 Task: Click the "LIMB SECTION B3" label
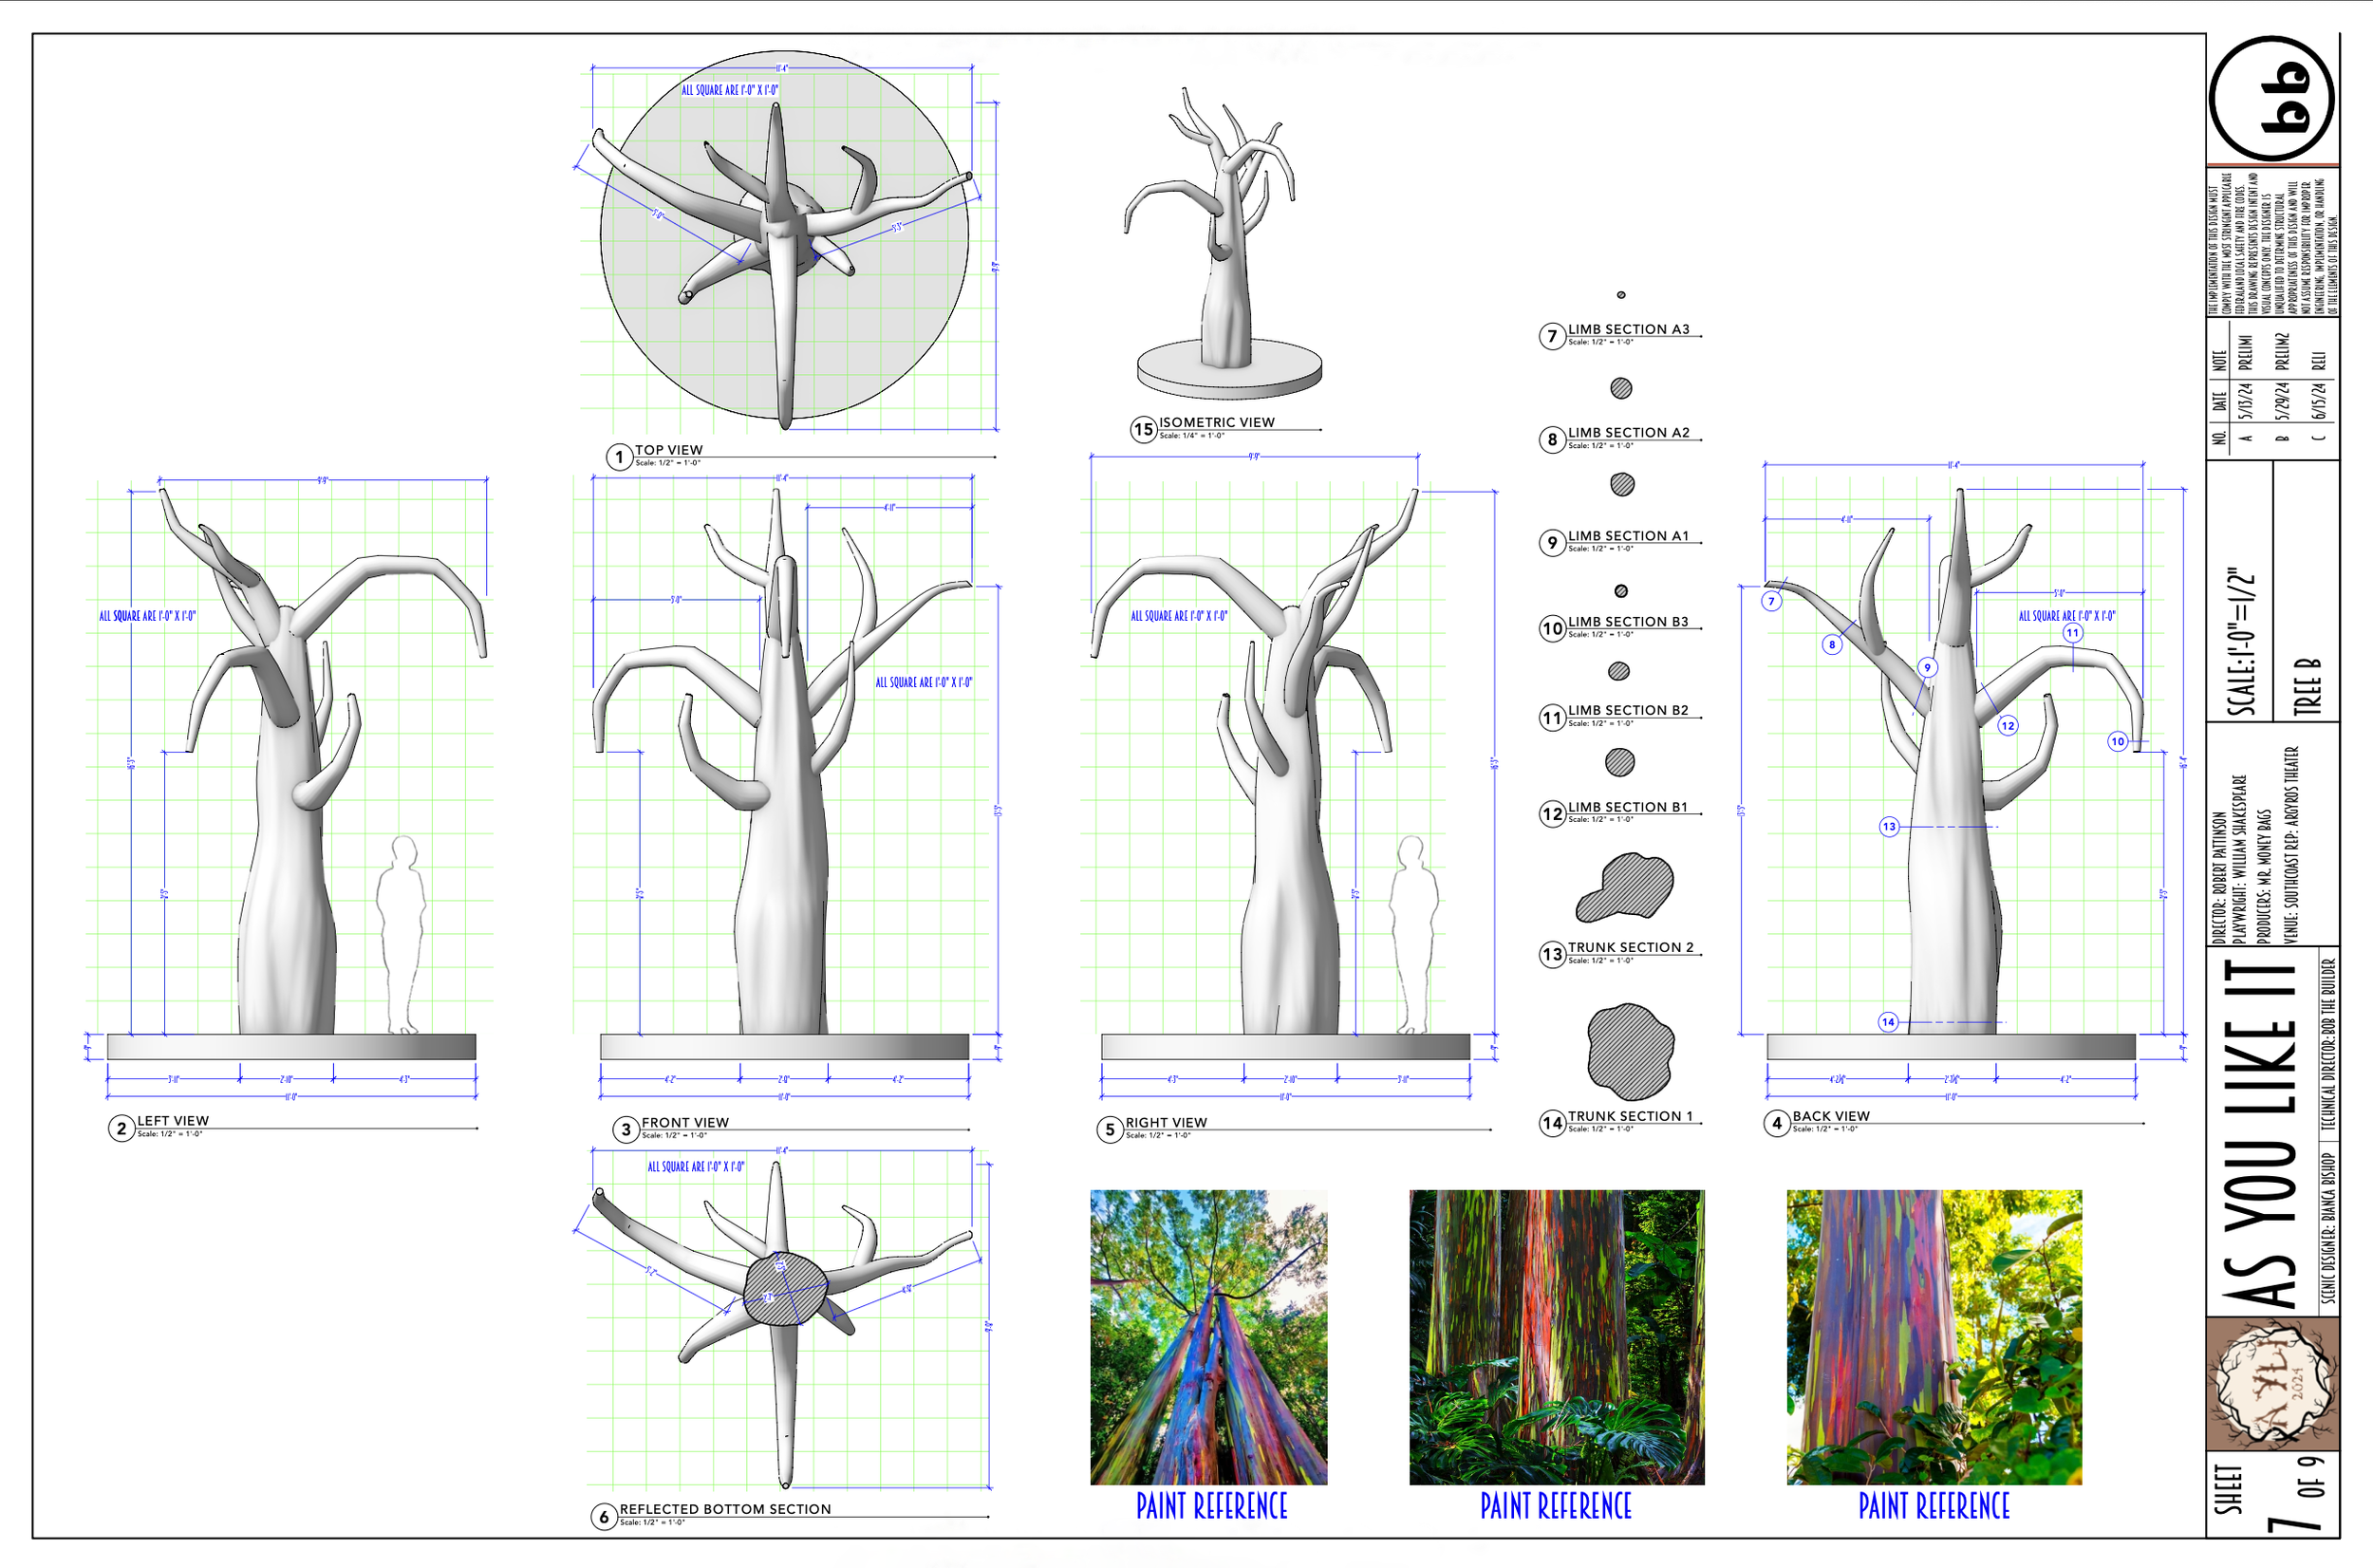tap(1628, 622)
